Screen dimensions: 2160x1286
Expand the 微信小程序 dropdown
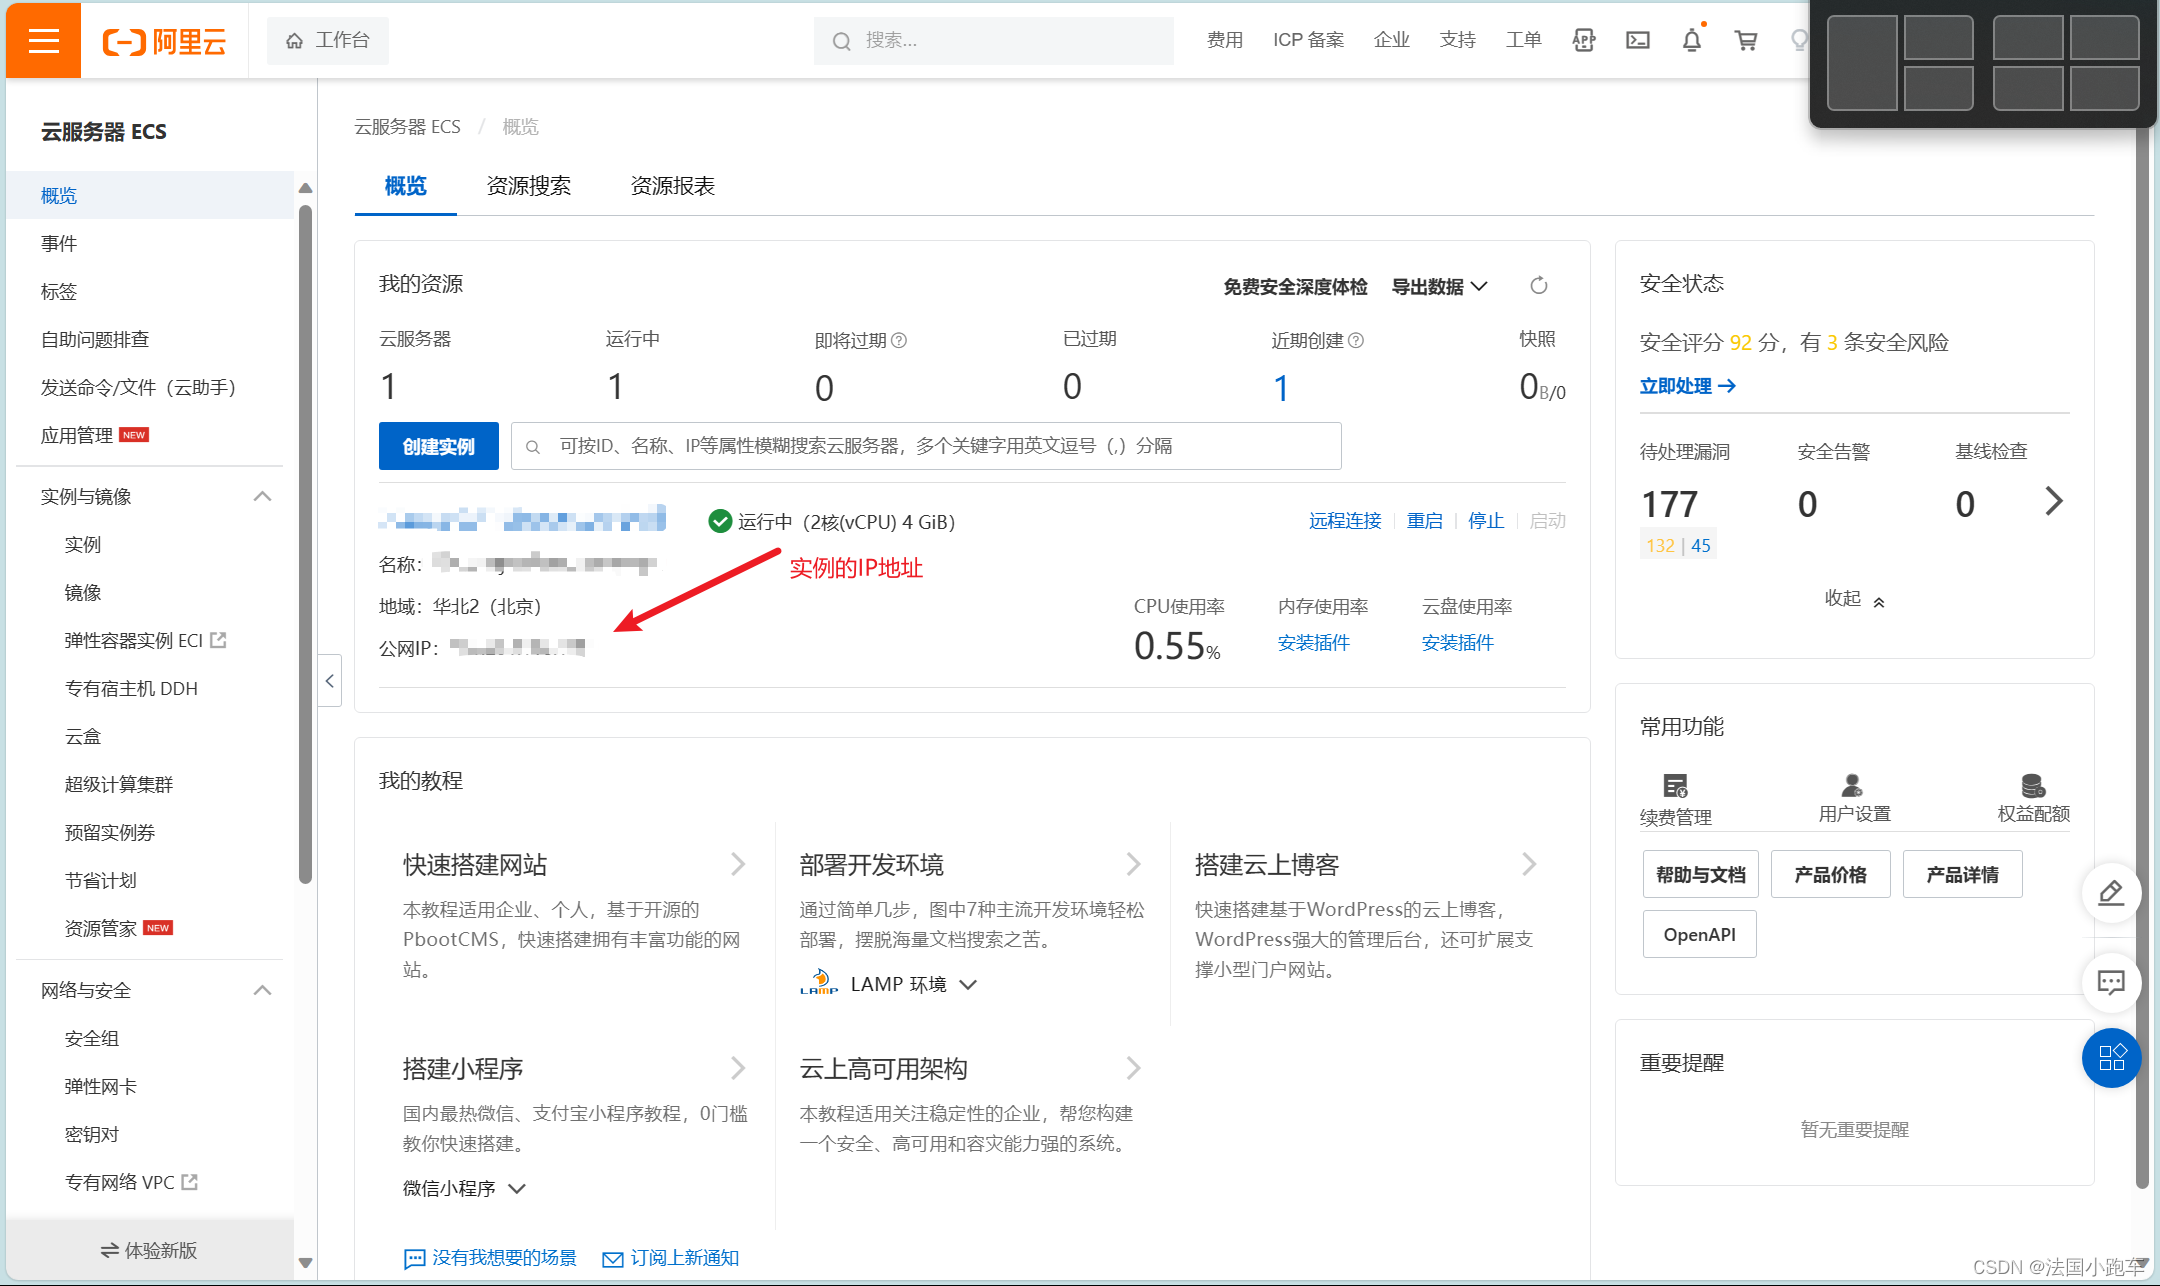click(463, 1188)
